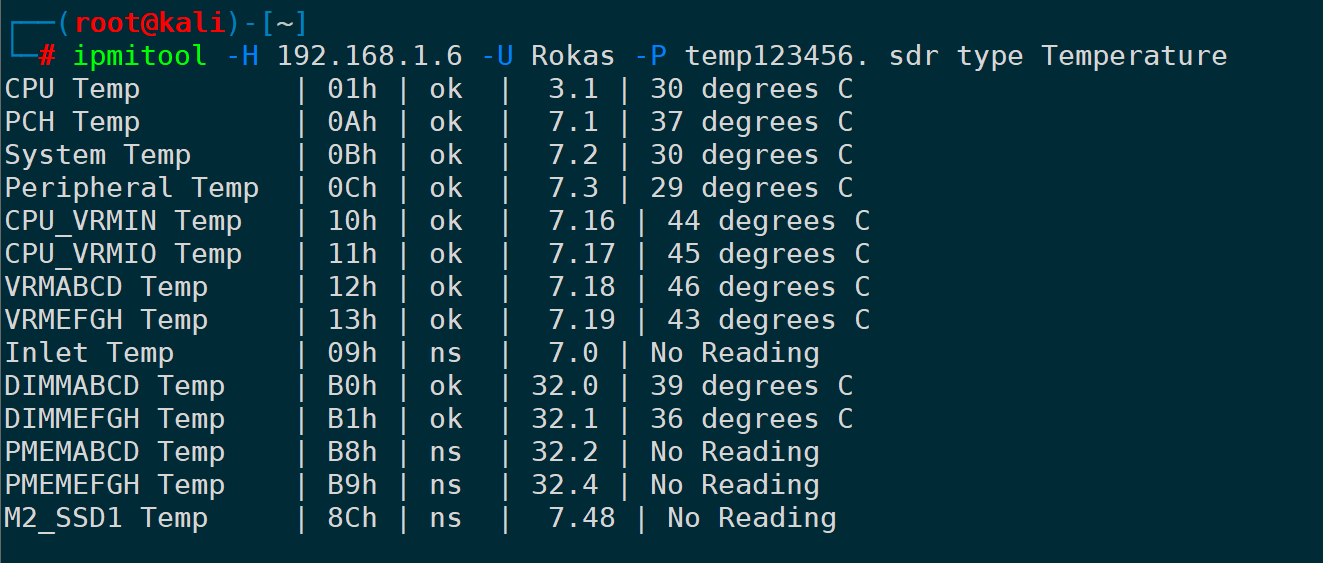Viewport: 1323px width, 563px height.
Task: Click No Reading in the PMEMABCD row
Action: point(734,452)
